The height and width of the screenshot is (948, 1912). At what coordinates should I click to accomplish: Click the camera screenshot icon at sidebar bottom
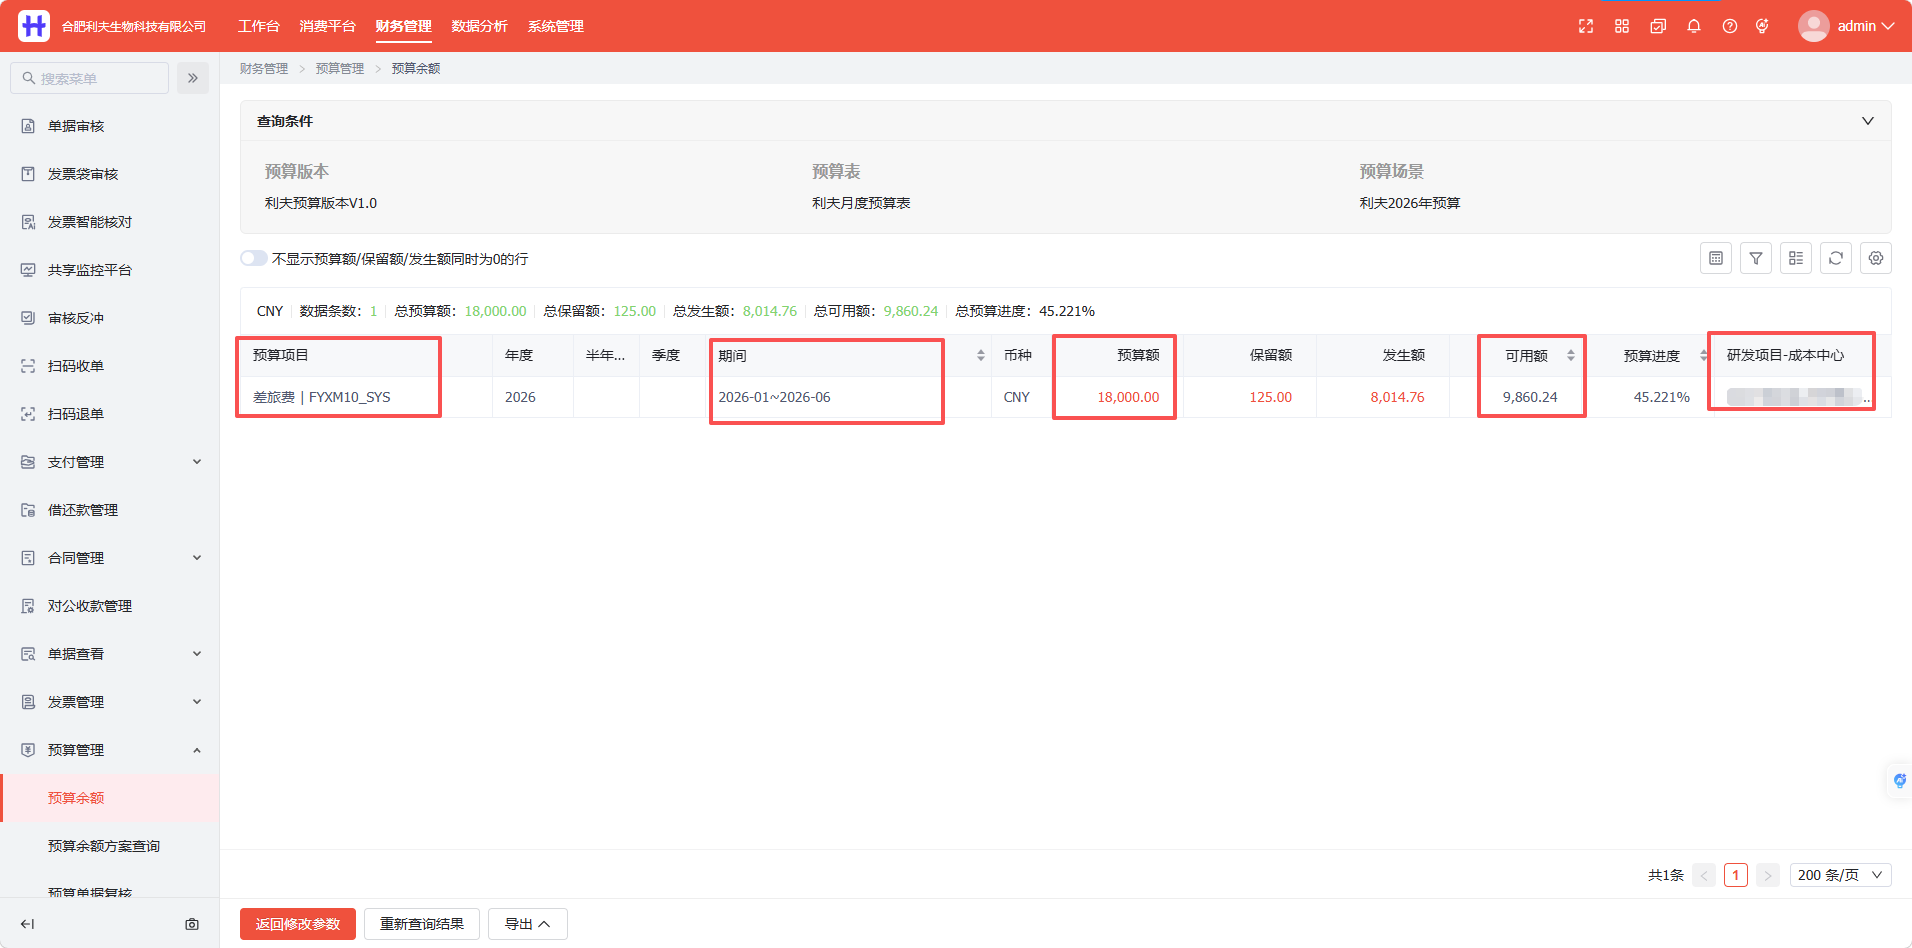point(192,924)
